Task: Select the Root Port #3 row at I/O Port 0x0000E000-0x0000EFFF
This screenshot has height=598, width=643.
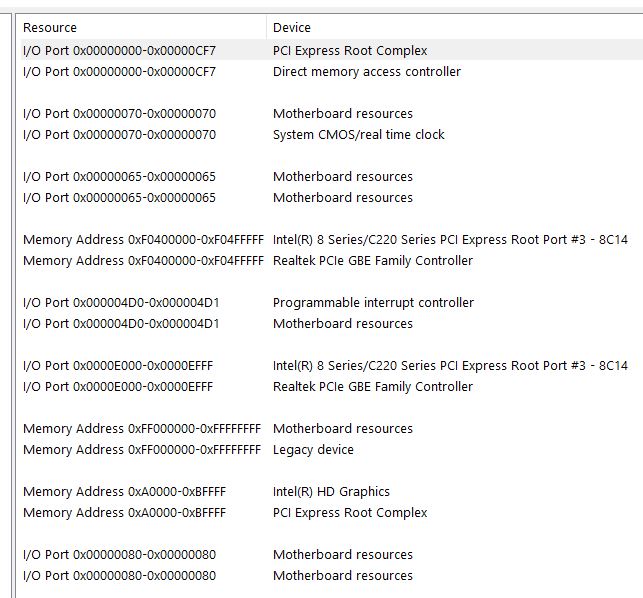Action: (x=332, y=365)
